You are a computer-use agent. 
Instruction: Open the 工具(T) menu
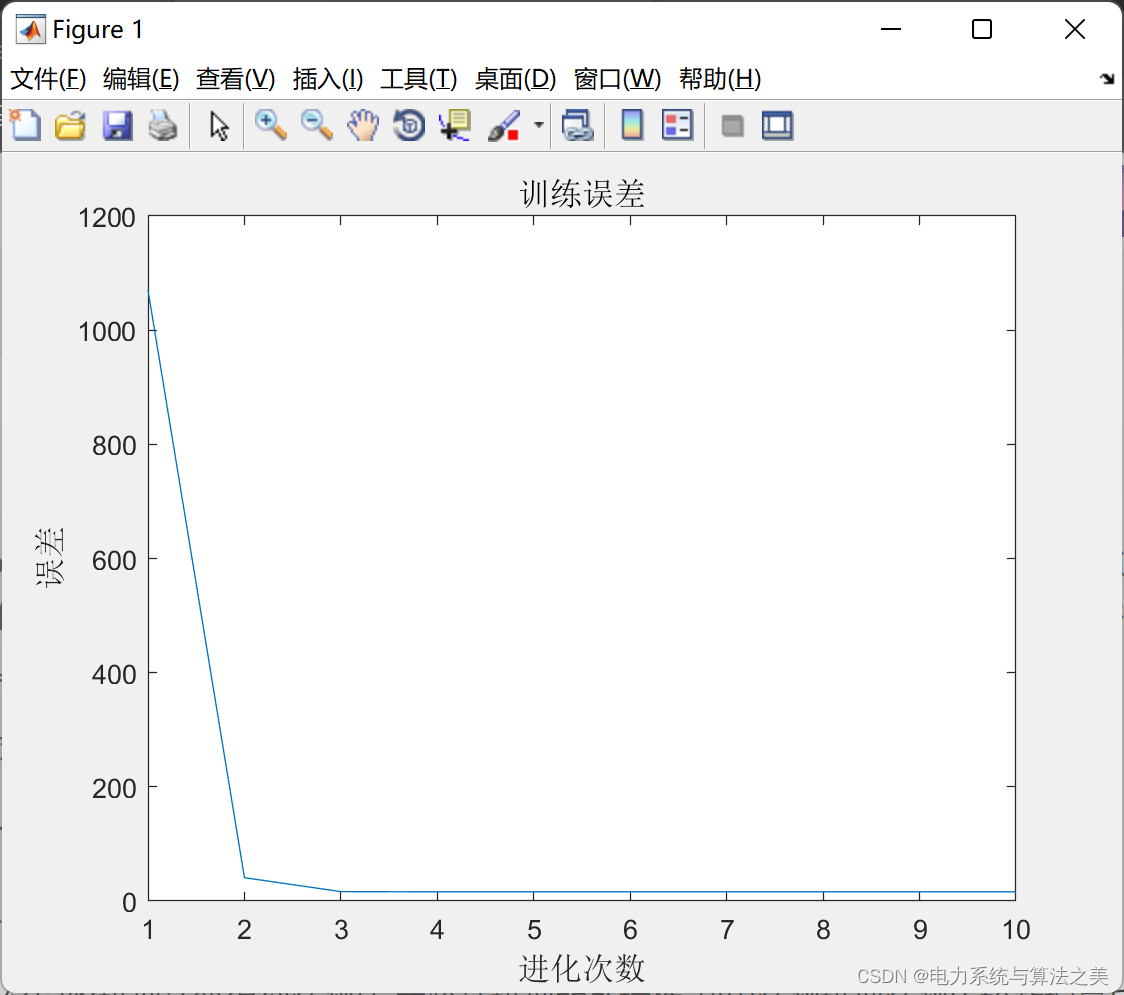(x=418, y=79)
